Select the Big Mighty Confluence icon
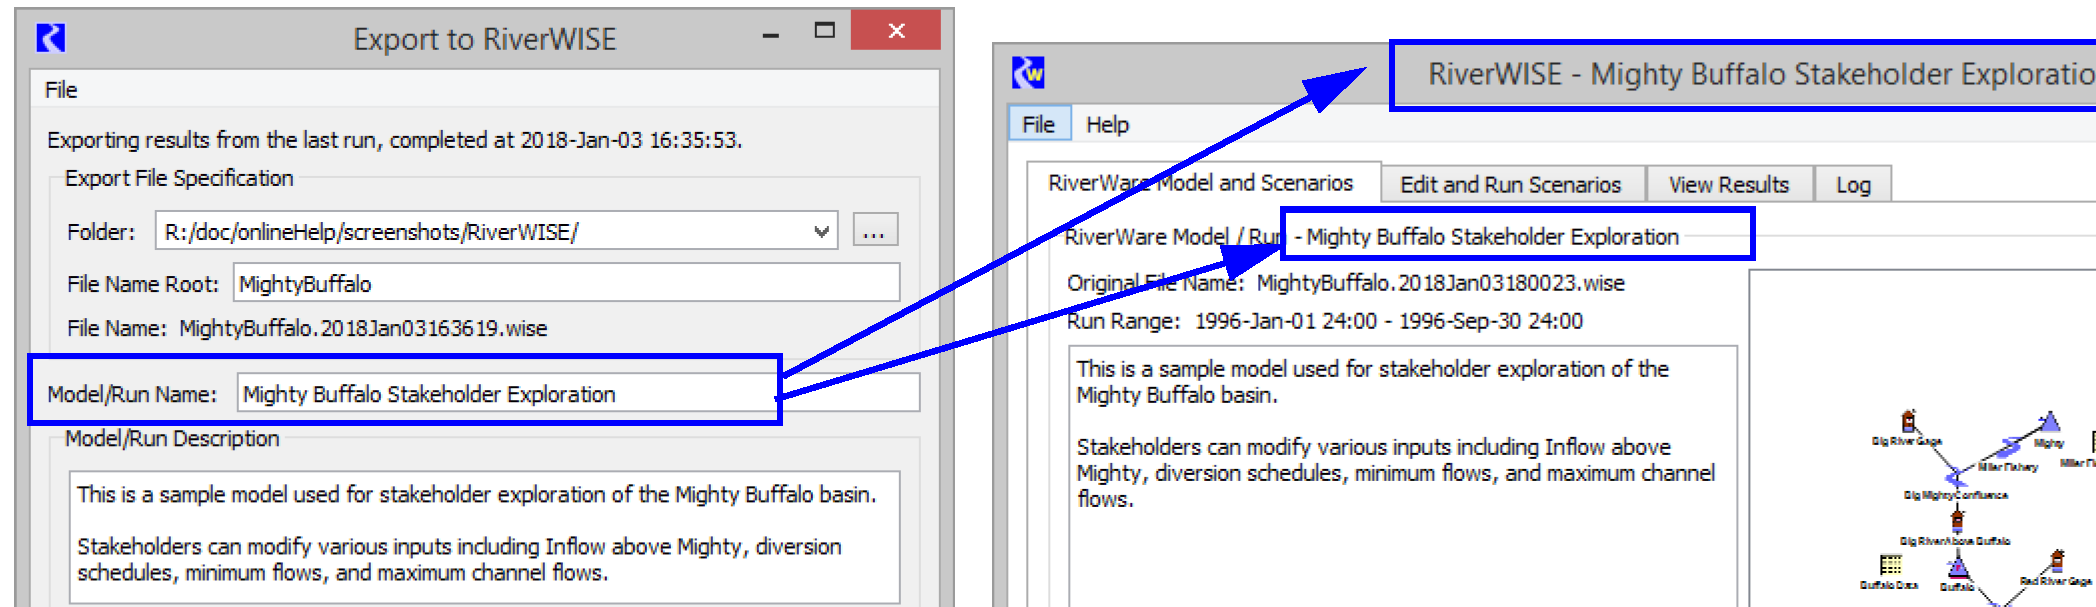This screenshot has height=607, width=2096. coord(1955,477)
